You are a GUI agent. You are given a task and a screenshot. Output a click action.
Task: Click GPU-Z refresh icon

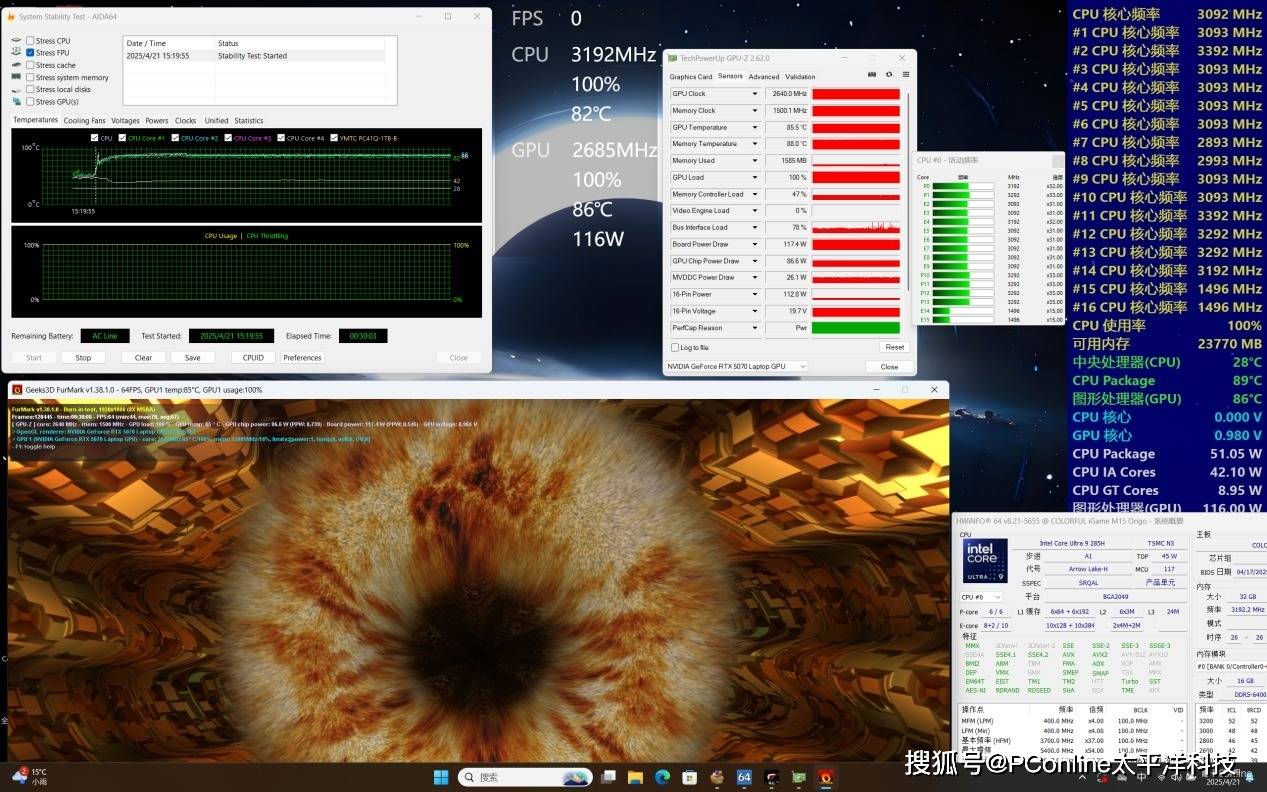click(x=889, y=75)
